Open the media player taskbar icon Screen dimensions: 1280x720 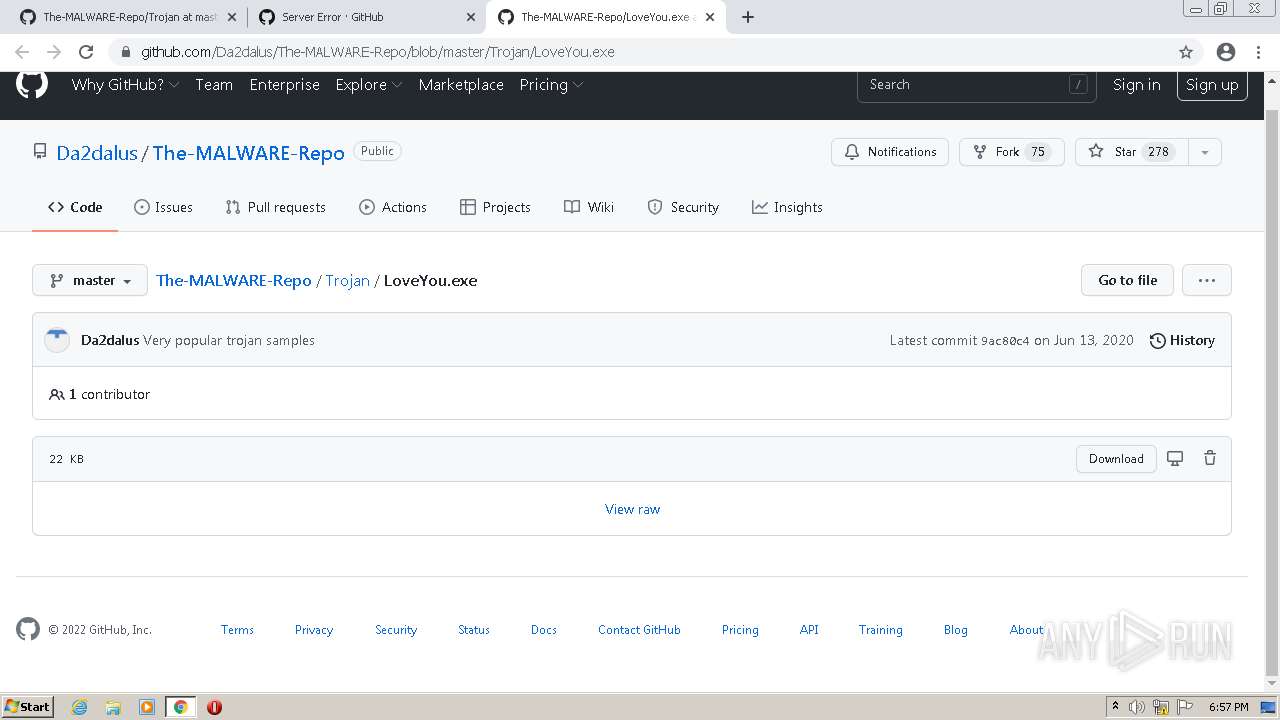(x=147, y=707)
